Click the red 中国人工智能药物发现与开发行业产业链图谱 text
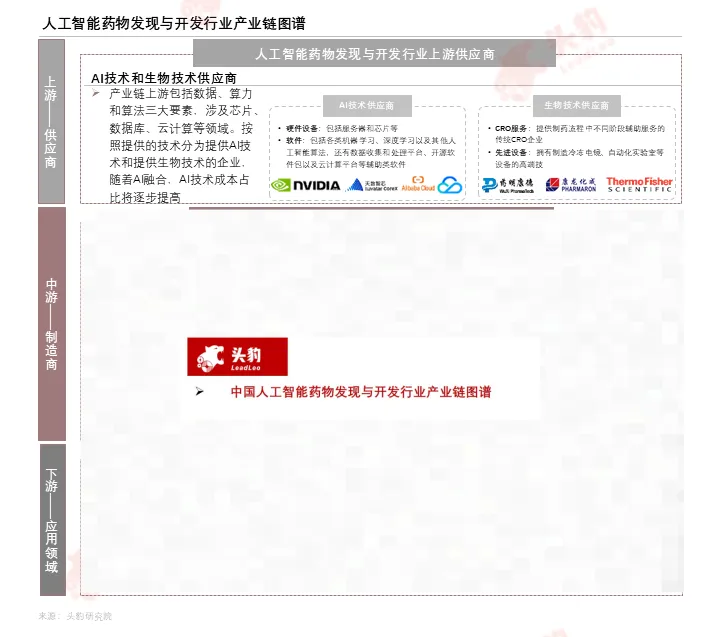720x637 pixels. point(361,392)
